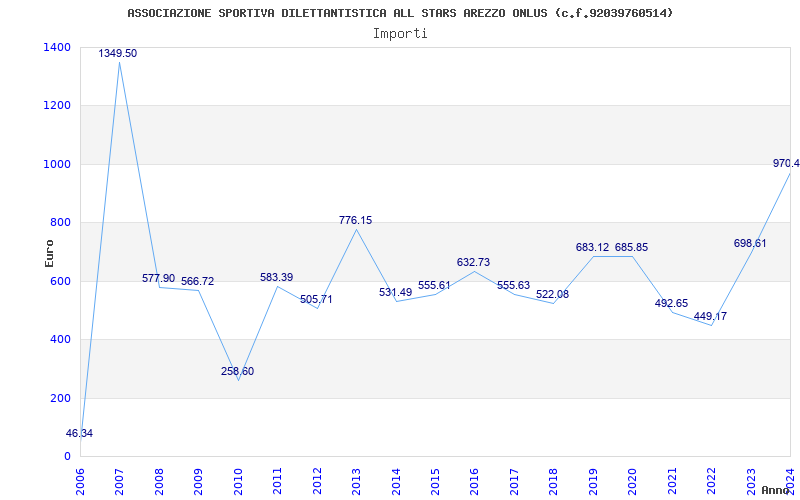The image size is (800, 500).
Task: Select the 46.34 data label
Action: (x=80, y=434)
